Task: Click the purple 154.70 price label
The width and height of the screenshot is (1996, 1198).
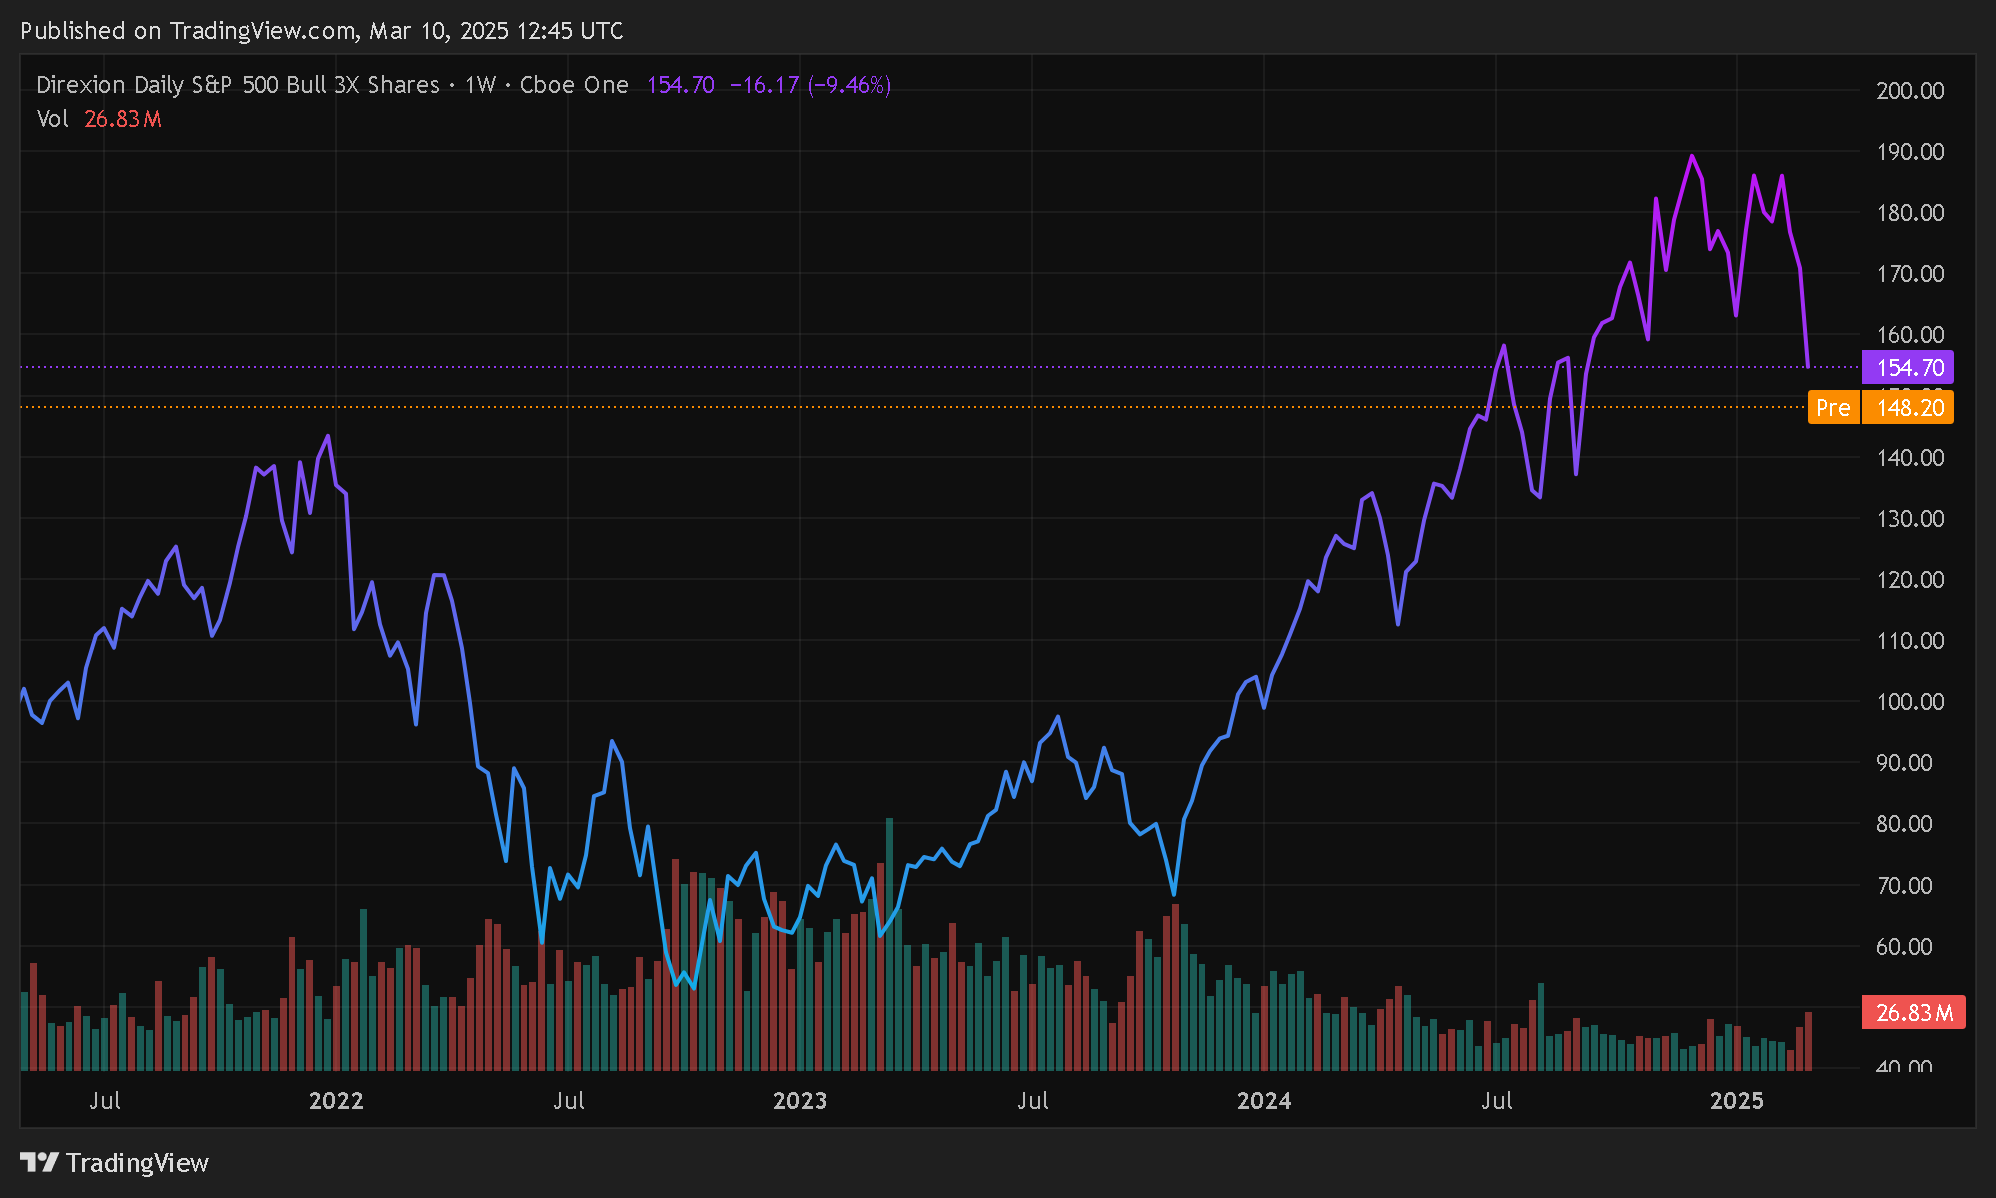Action: click(1908, 368)
